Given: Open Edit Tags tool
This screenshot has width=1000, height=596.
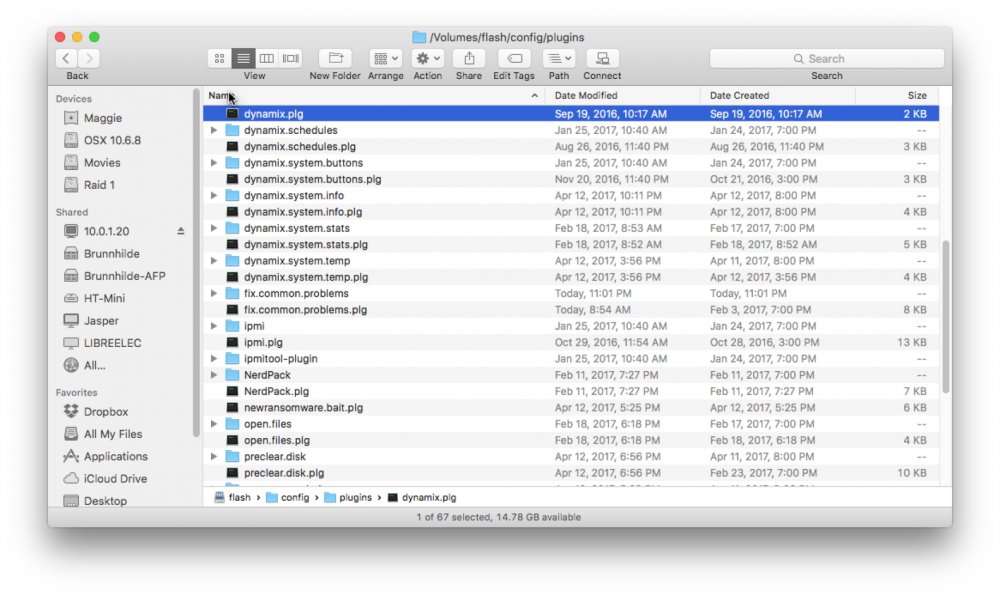Looking at the screenshot, I should (x=514, y=59).
